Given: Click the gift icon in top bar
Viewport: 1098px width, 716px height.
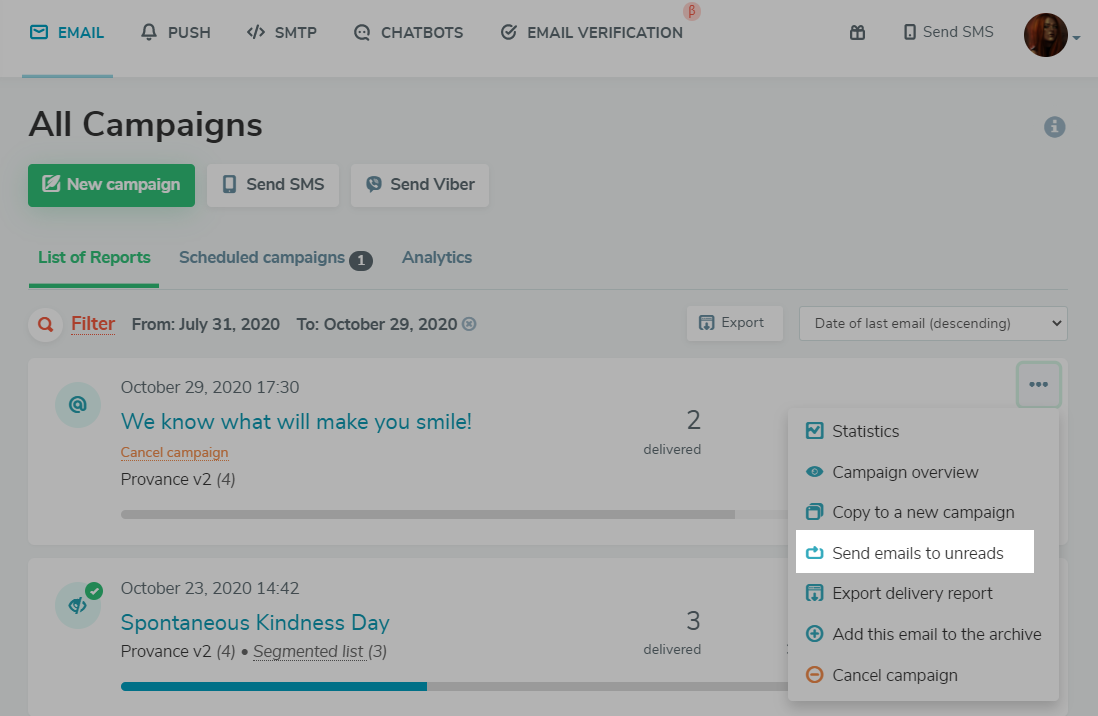Looking at the screenshot, I should tap(857, 32).
